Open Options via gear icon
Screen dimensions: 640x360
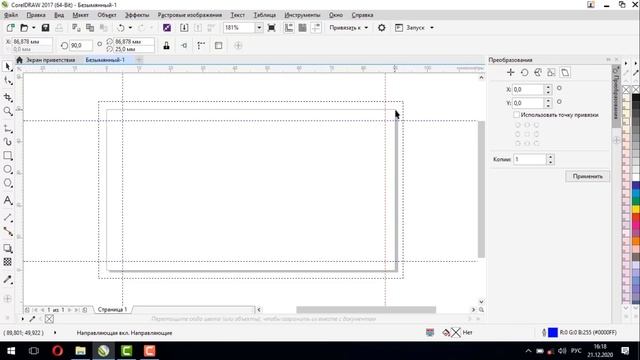tap(382, 28)
